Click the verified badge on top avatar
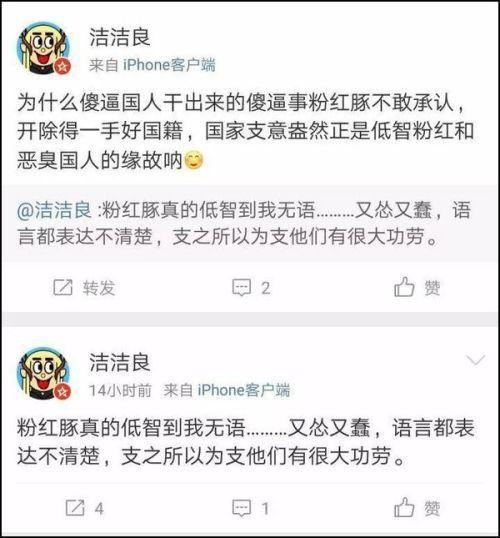 tap(62, 67)
